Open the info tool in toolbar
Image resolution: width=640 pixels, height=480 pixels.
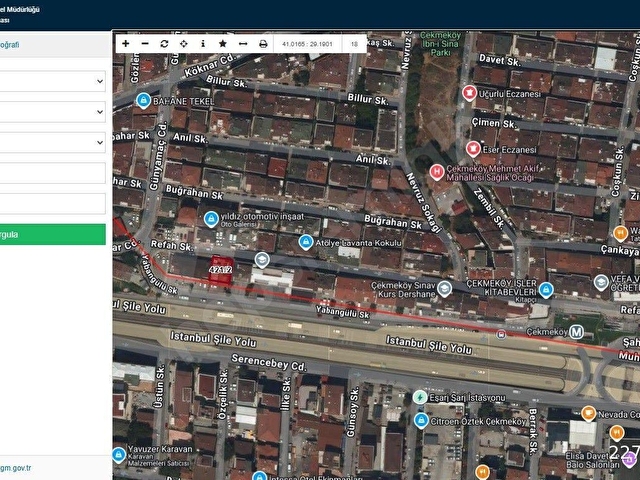point(203,44)
